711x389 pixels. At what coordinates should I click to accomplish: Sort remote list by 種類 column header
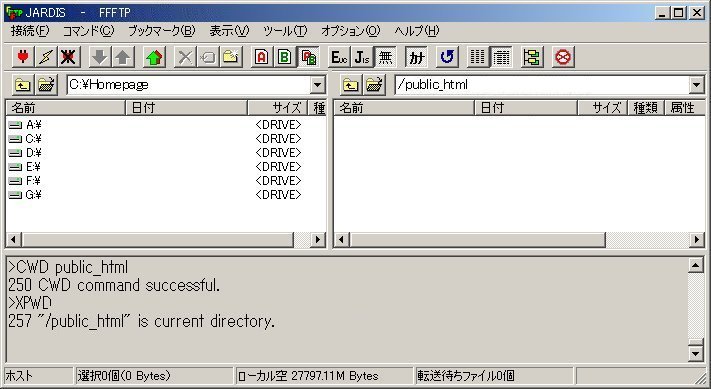click(x=646, y=108)
